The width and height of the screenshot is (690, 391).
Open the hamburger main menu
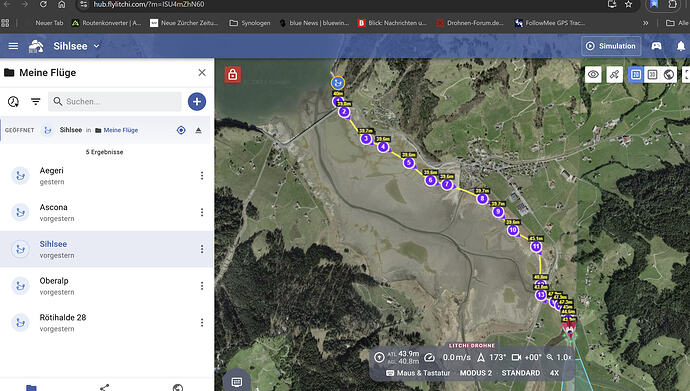coord(13,46)
